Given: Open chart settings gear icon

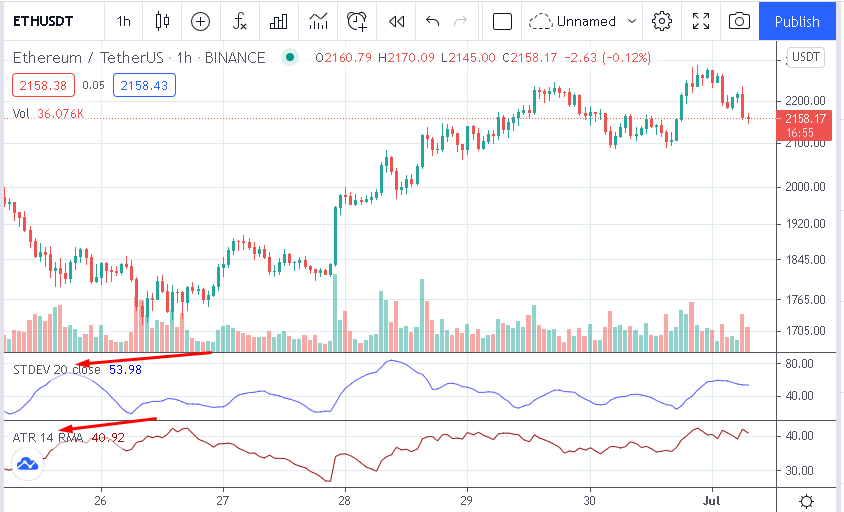Looking at the screenshot, I should (x=661, y=21).
